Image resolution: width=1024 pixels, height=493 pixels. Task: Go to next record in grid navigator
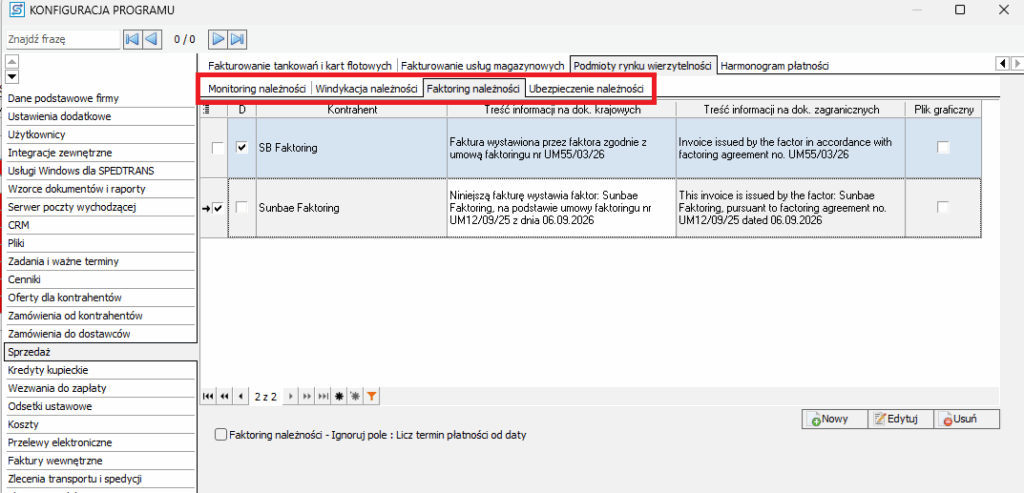pos(291,396)
